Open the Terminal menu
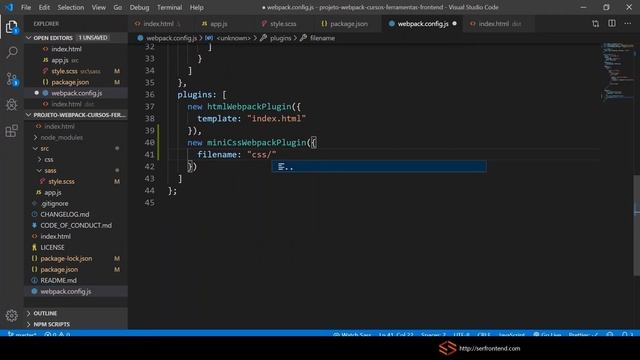Image resolution: width=640 pixels, height=360 pixels. (x=169, y=7)
